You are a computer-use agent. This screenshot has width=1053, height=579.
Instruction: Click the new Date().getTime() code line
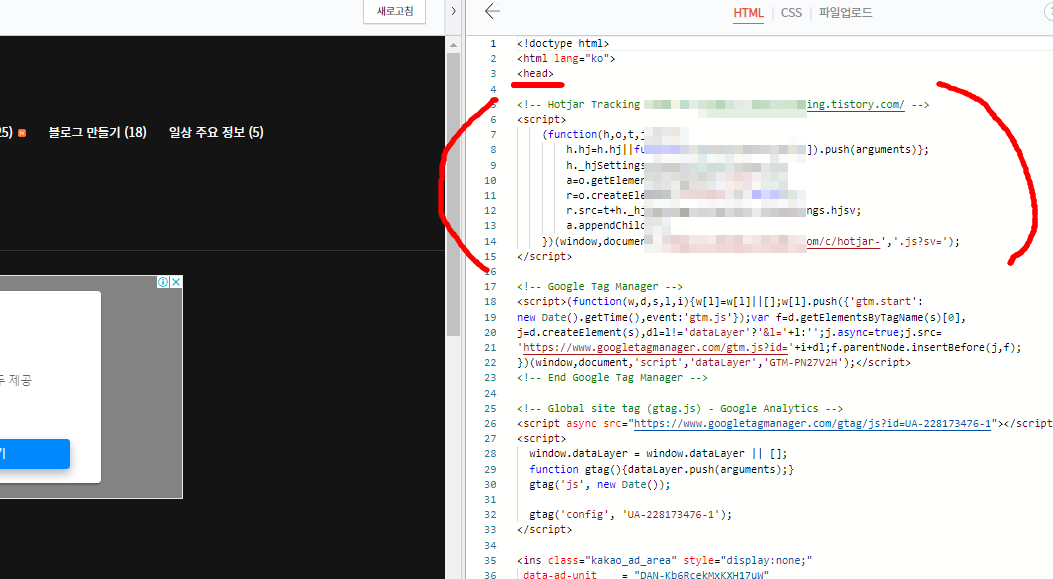tap(741, 317)
